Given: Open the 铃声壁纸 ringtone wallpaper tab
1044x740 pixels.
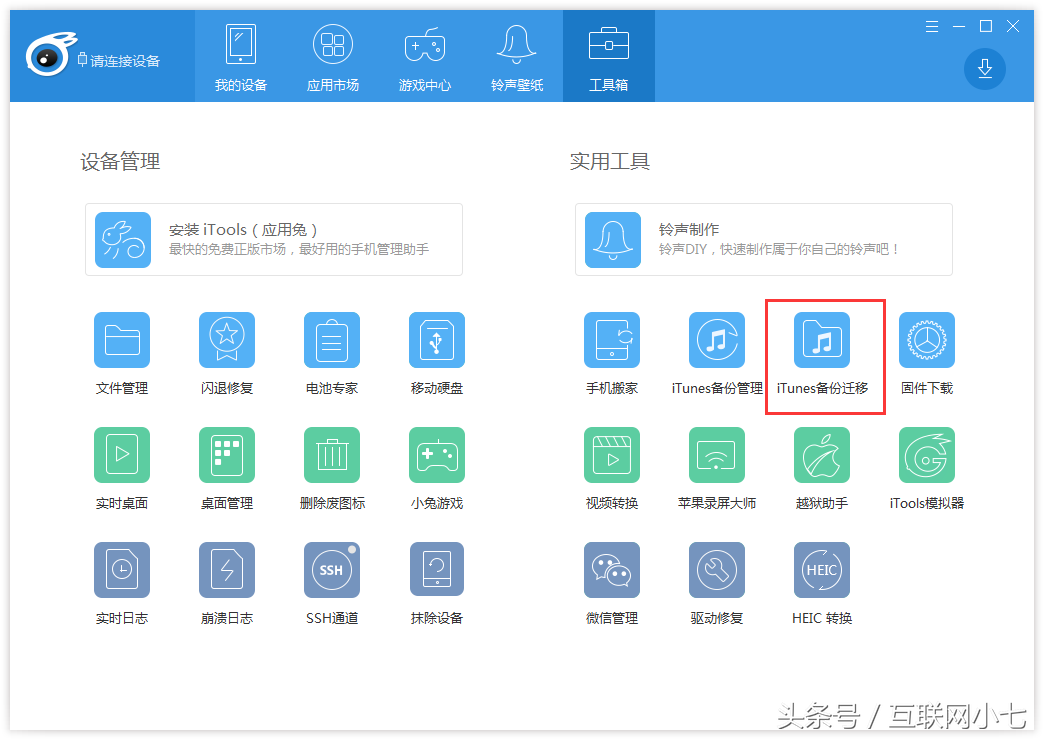Looking at the screenshot, I should pyautogui.click(x=517, y=57).
